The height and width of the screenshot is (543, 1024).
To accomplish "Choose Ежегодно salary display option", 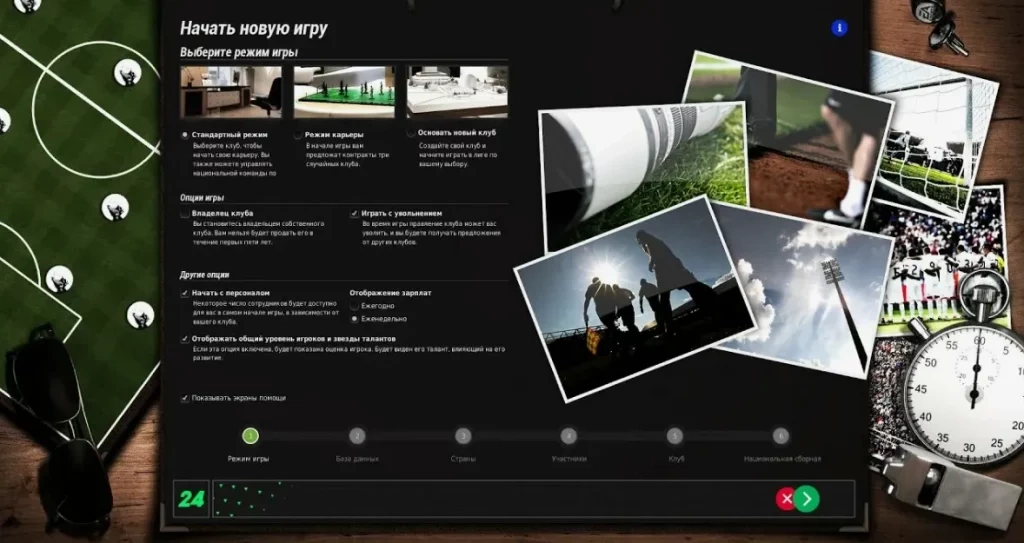I will [x=355, y=306].
